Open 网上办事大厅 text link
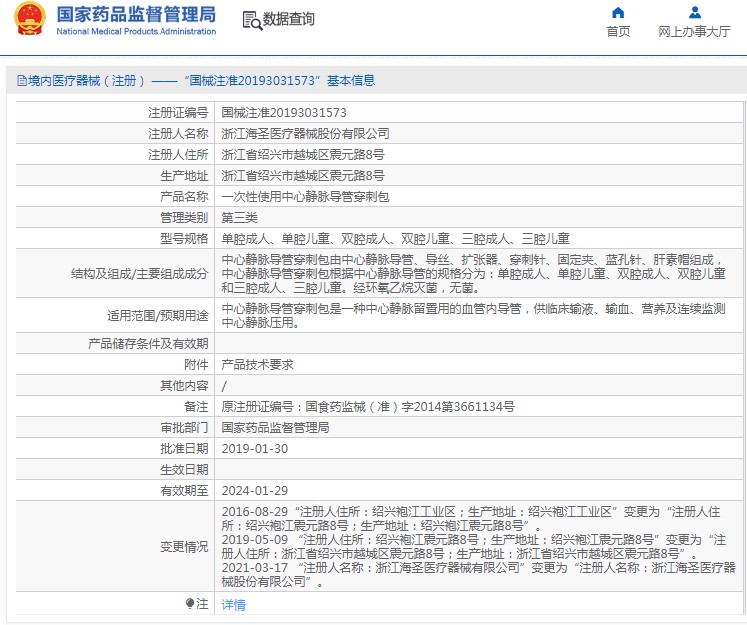747x625 pixels. coord(694,31)
